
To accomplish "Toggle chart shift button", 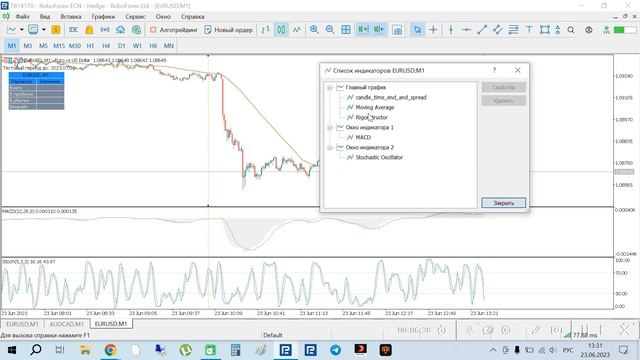I will point(379,30).
